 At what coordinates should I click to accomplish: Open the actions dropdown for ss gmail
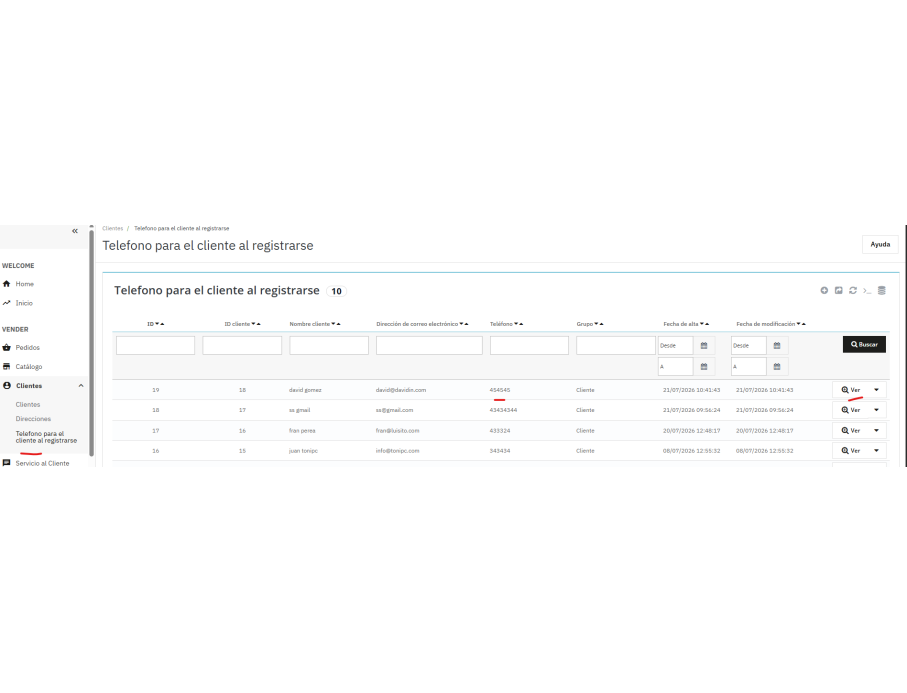tap(876, 410)
